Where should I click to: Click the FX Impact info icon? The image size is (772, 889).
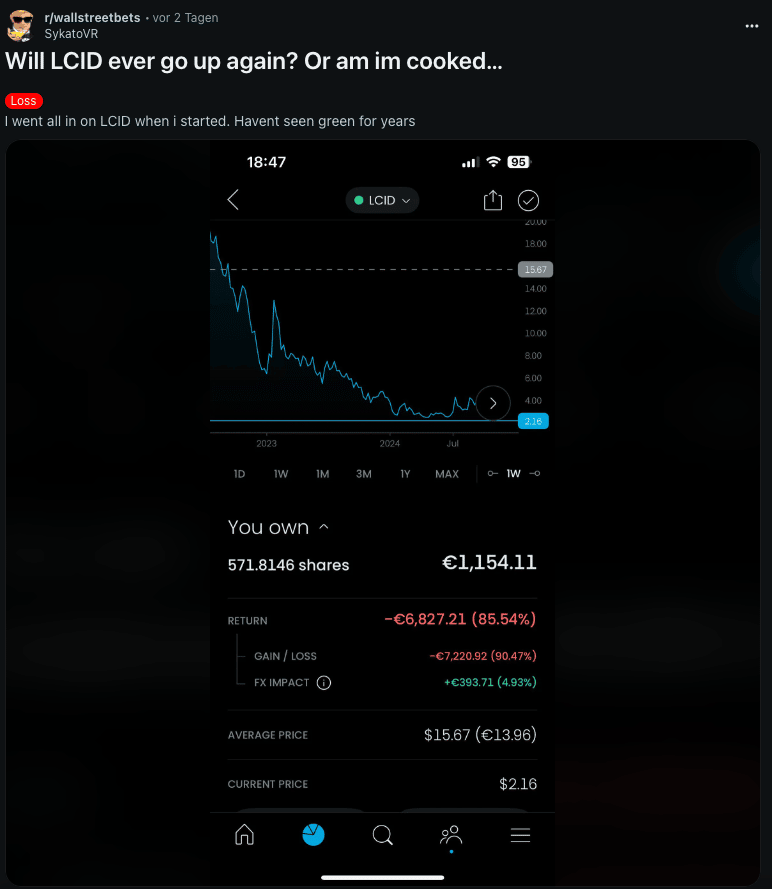coord(324,683)
